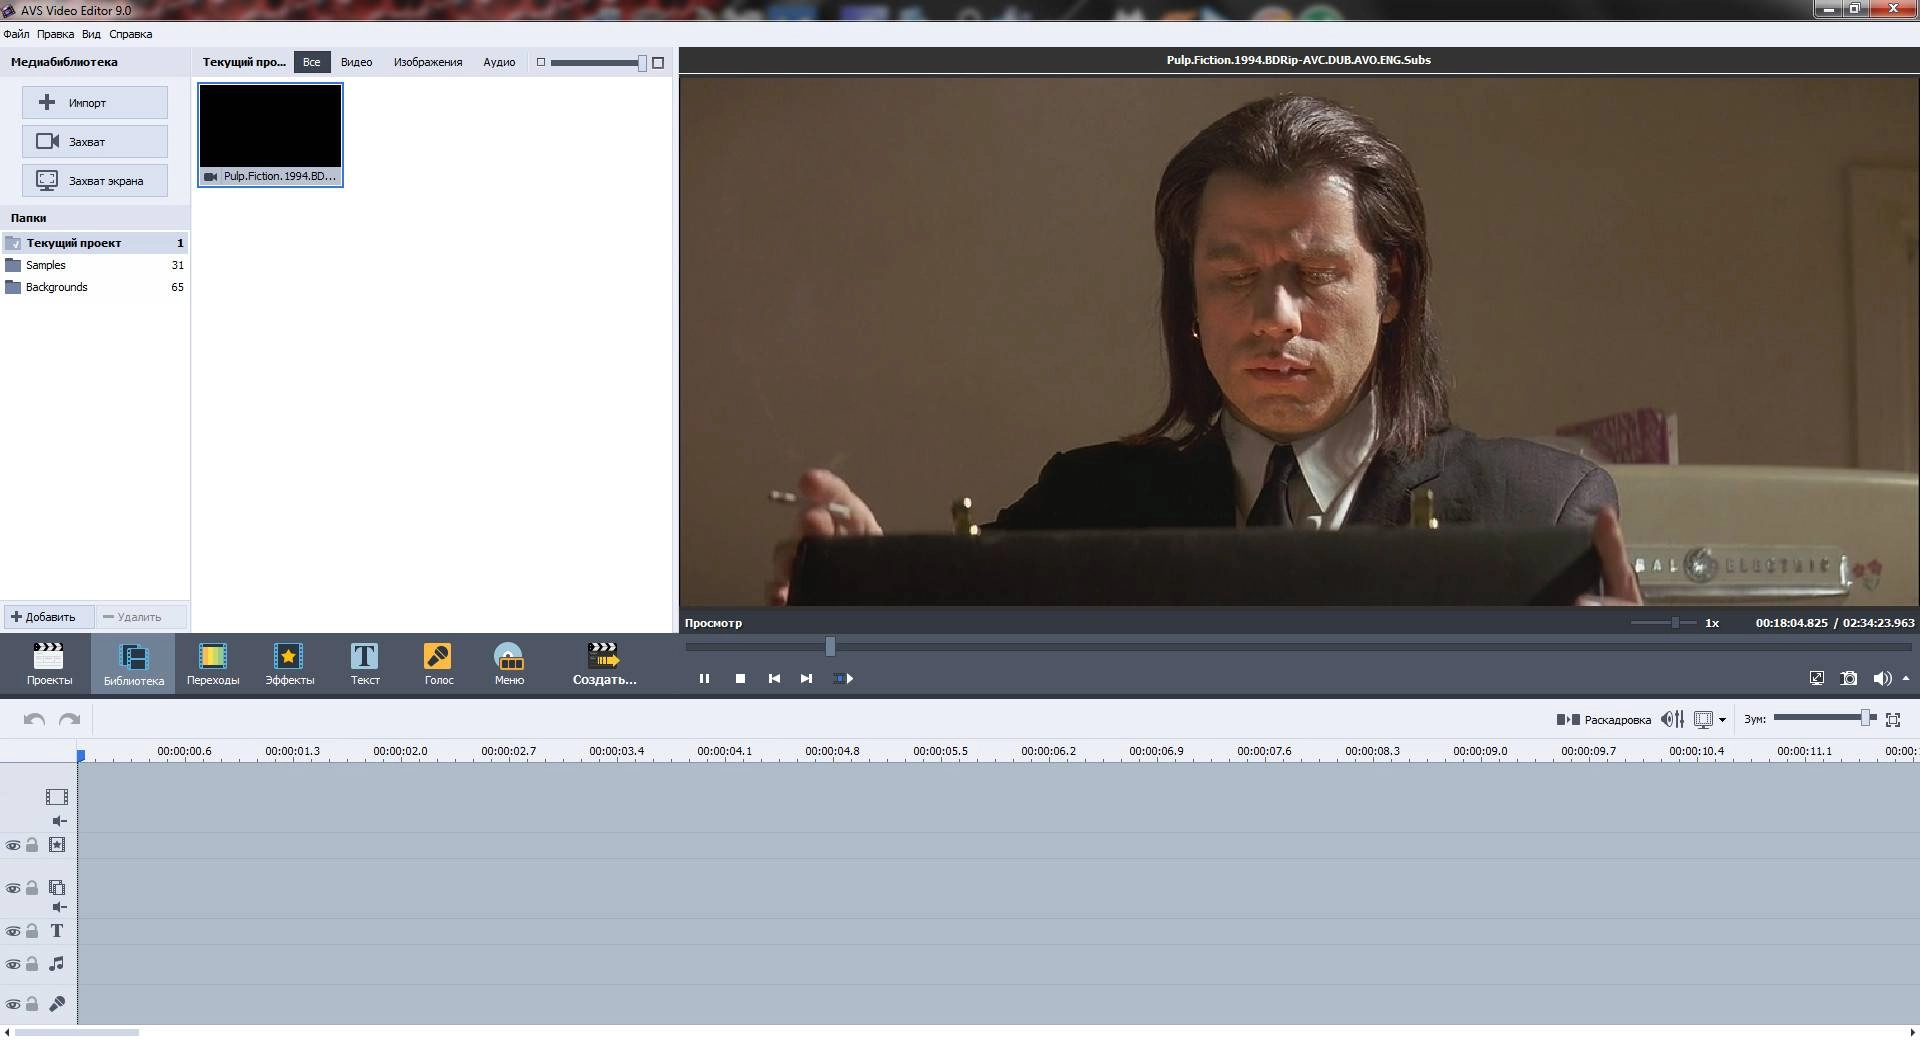Image resolution: width=1920 pixels, height=1040 pixels.
Task: Select the Pulp.Fiction video thumbnail
Action: [x=270, y=134]
